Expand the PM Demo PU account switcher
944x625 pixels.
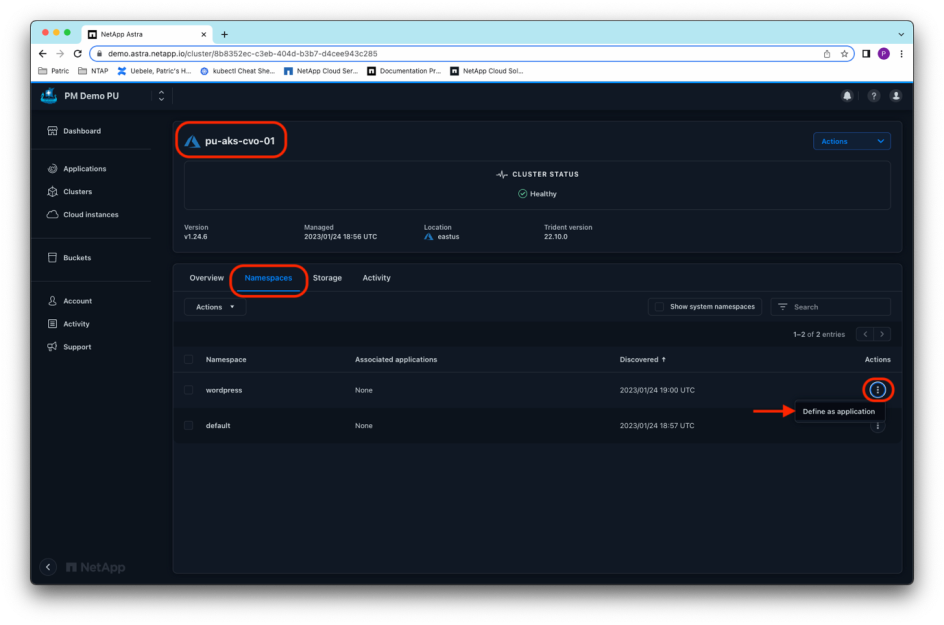pos(161,96)
